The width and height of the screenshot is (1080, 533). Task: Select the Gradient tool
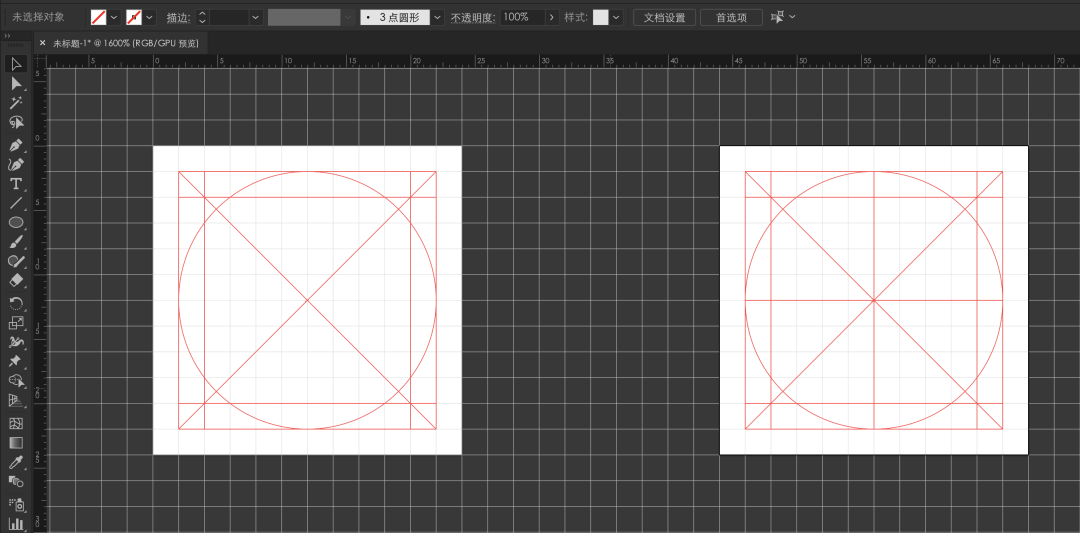click(x=16, y=442)
